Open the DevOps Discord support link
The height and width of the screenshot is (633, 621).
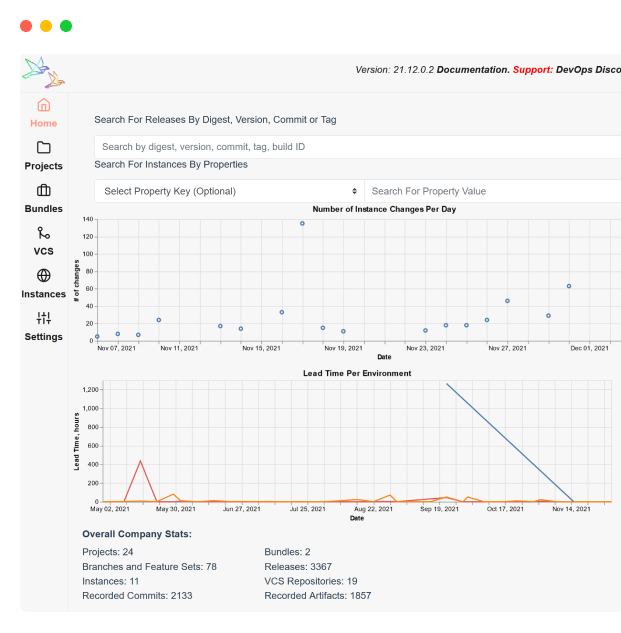click(587, 70)
